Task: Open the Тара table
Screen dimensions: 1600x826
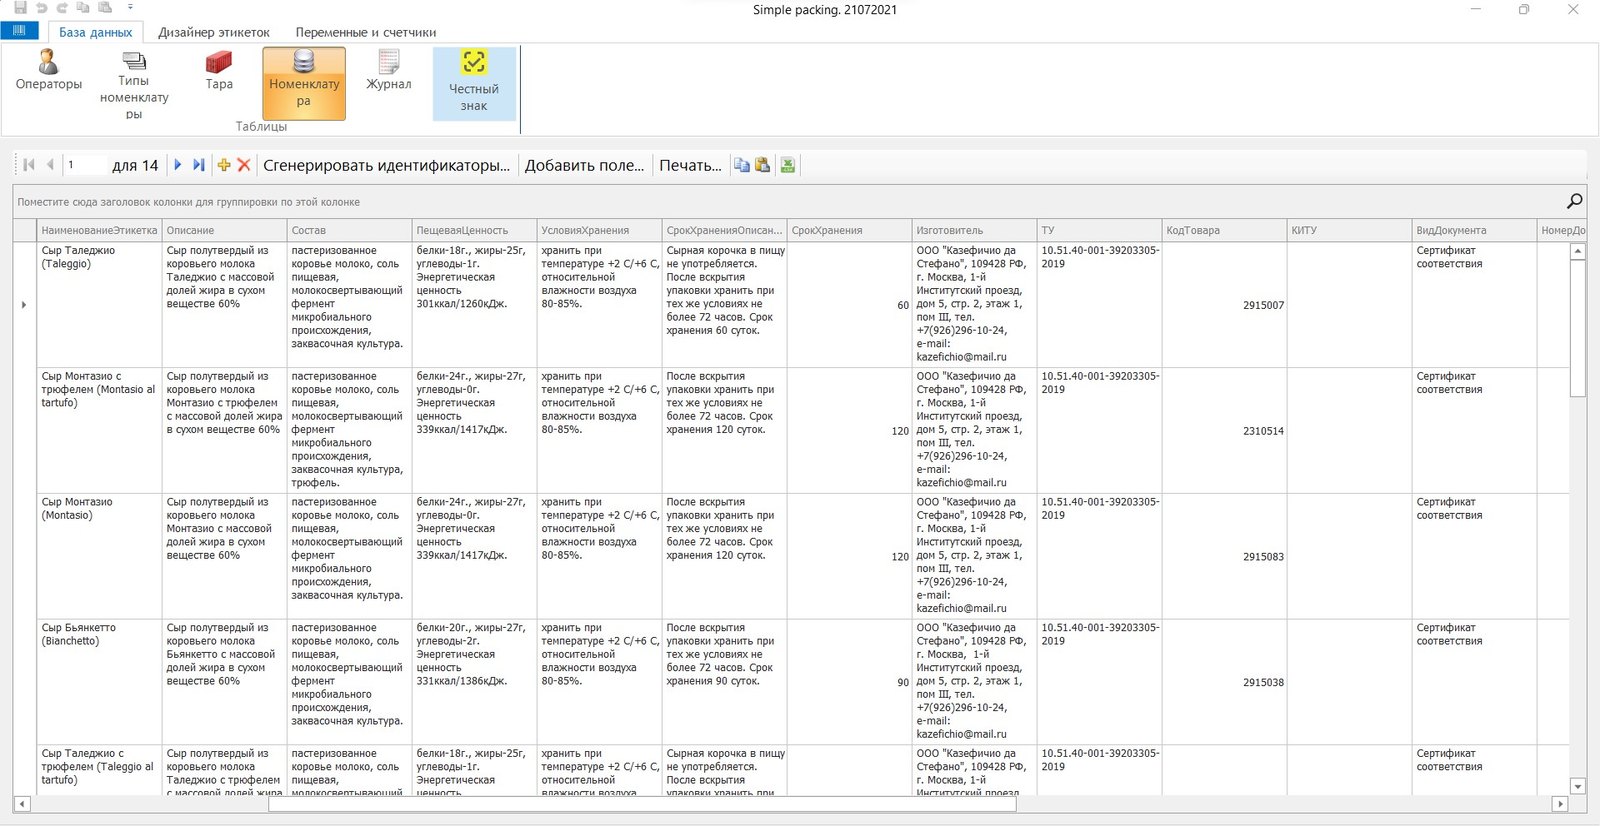Action: (219, 72)
